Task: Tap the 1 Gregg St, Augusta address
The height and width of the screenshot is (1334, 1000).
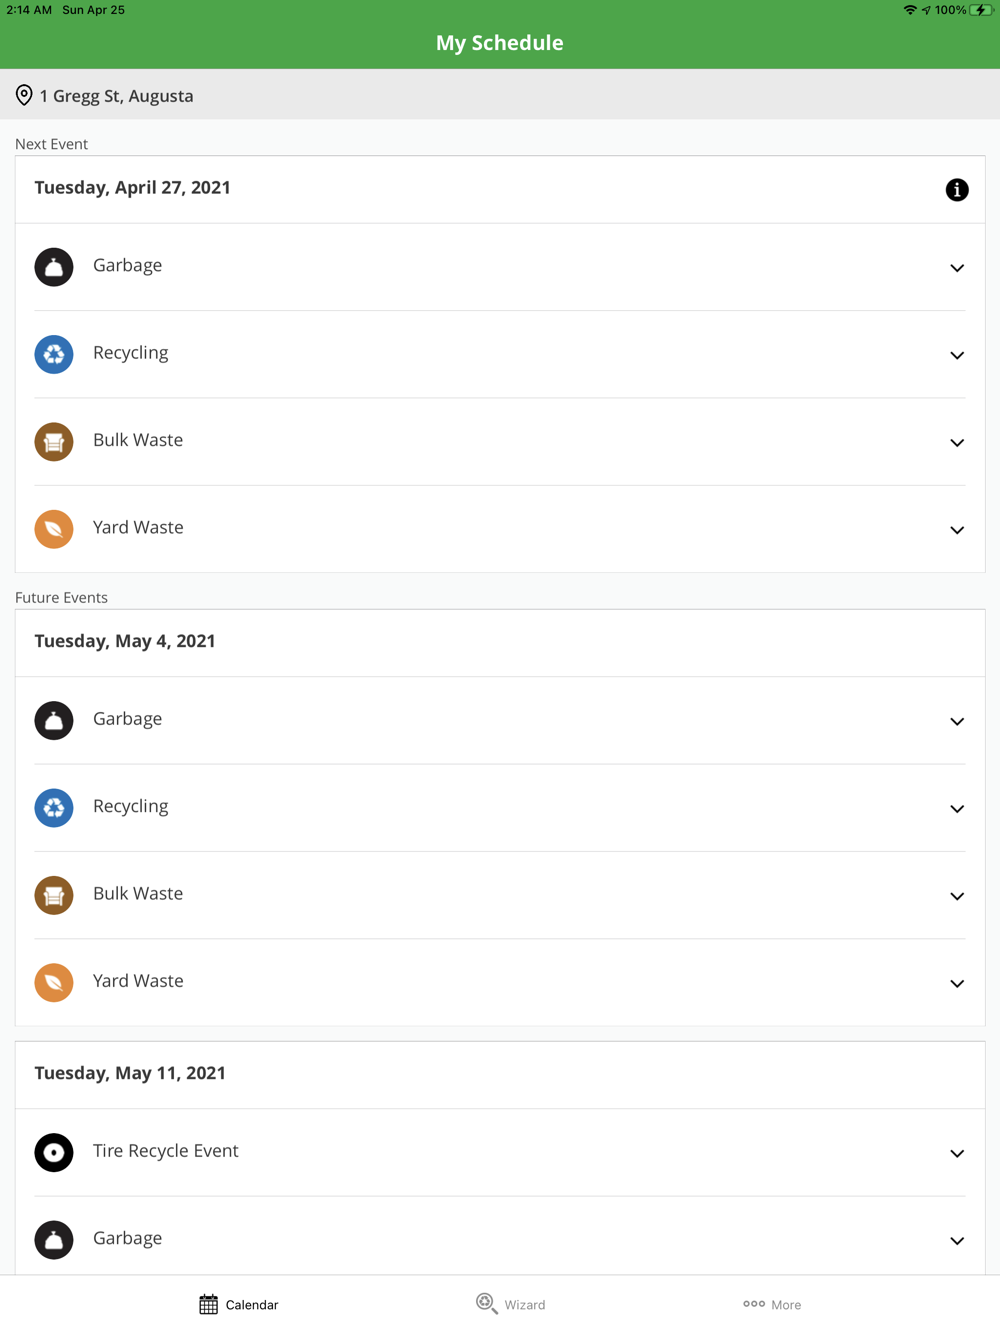Action: point(116,96)
